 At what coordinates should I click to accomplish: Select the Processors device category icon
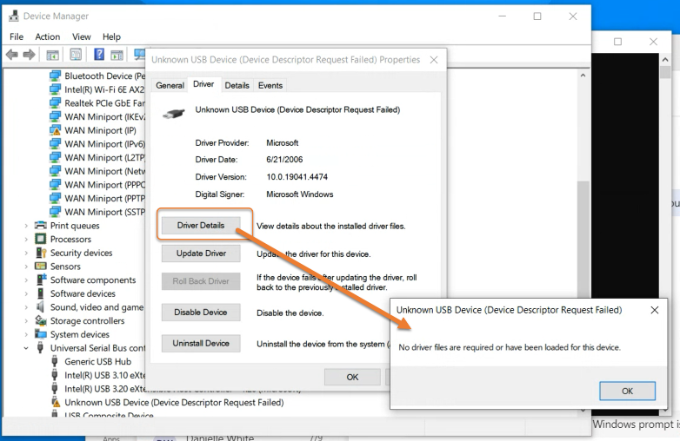point(42,239)
